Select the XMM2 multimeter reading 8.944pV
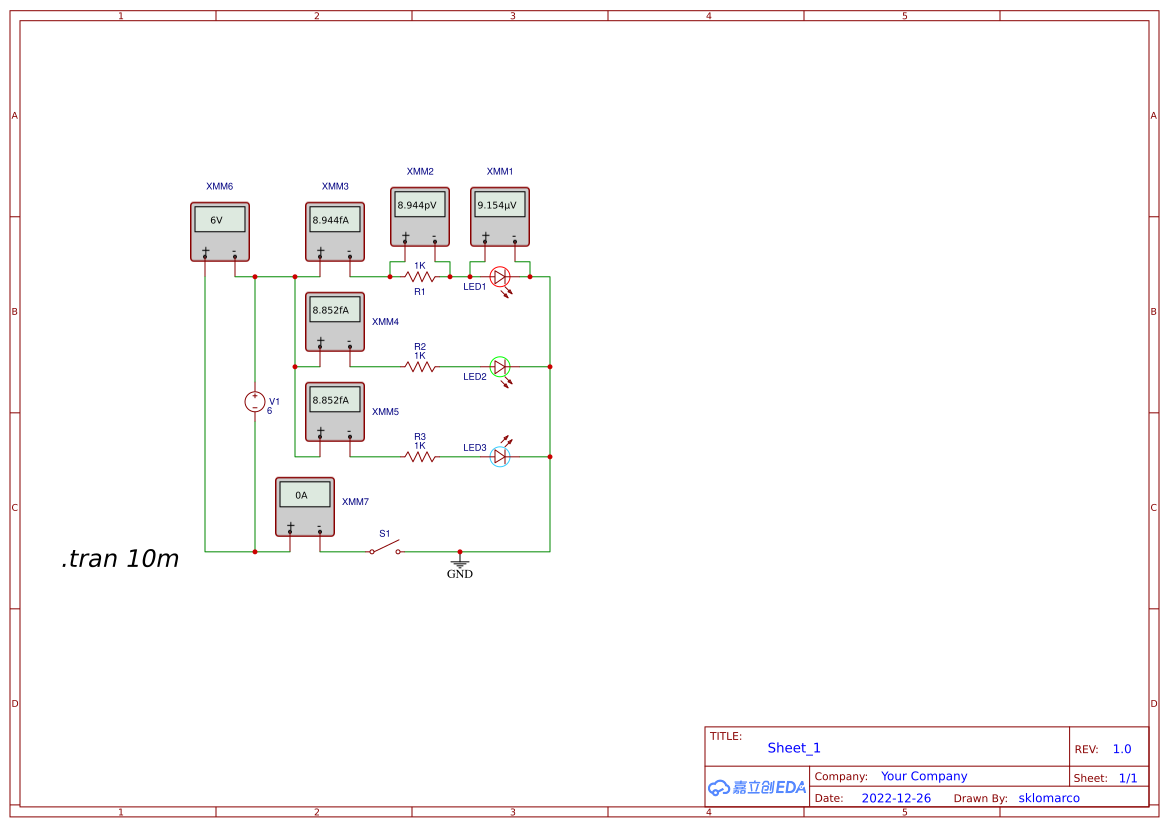 pos(419,216)
